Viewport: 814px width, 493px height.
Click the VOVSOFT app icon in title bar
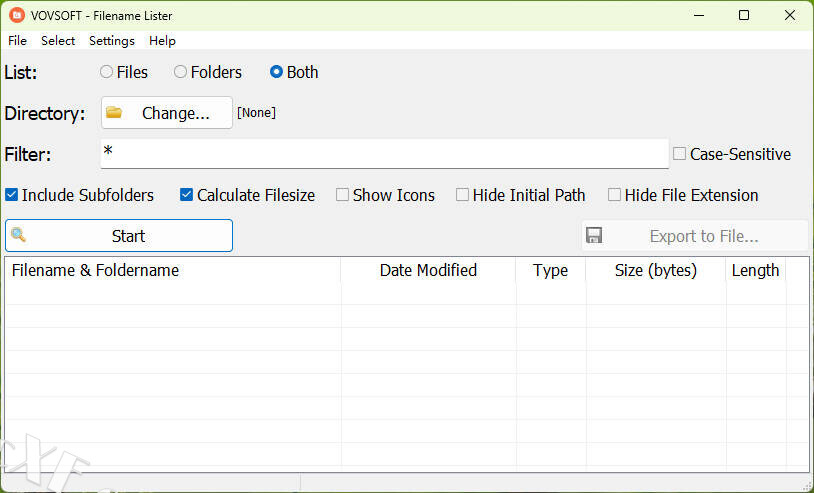(x=17, y=15)
